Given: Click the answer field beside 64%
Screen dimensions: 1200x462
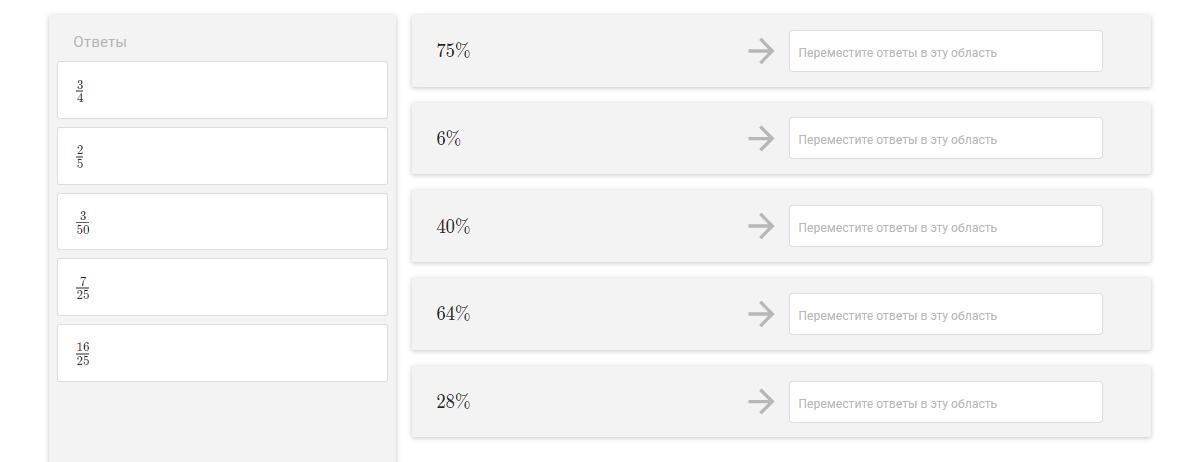Looking at the screenshot, I should click(945, 314).
